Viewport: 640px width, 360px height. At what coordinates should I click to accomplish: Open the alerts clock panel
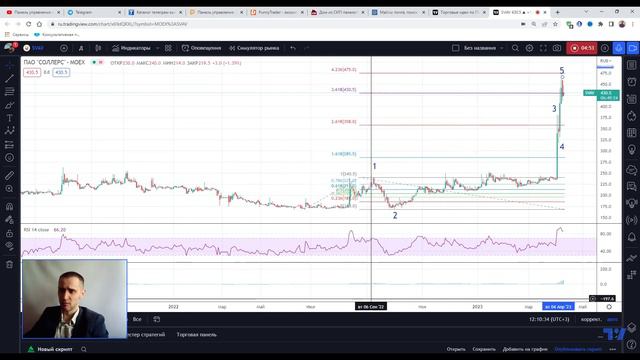coord(632,82)
